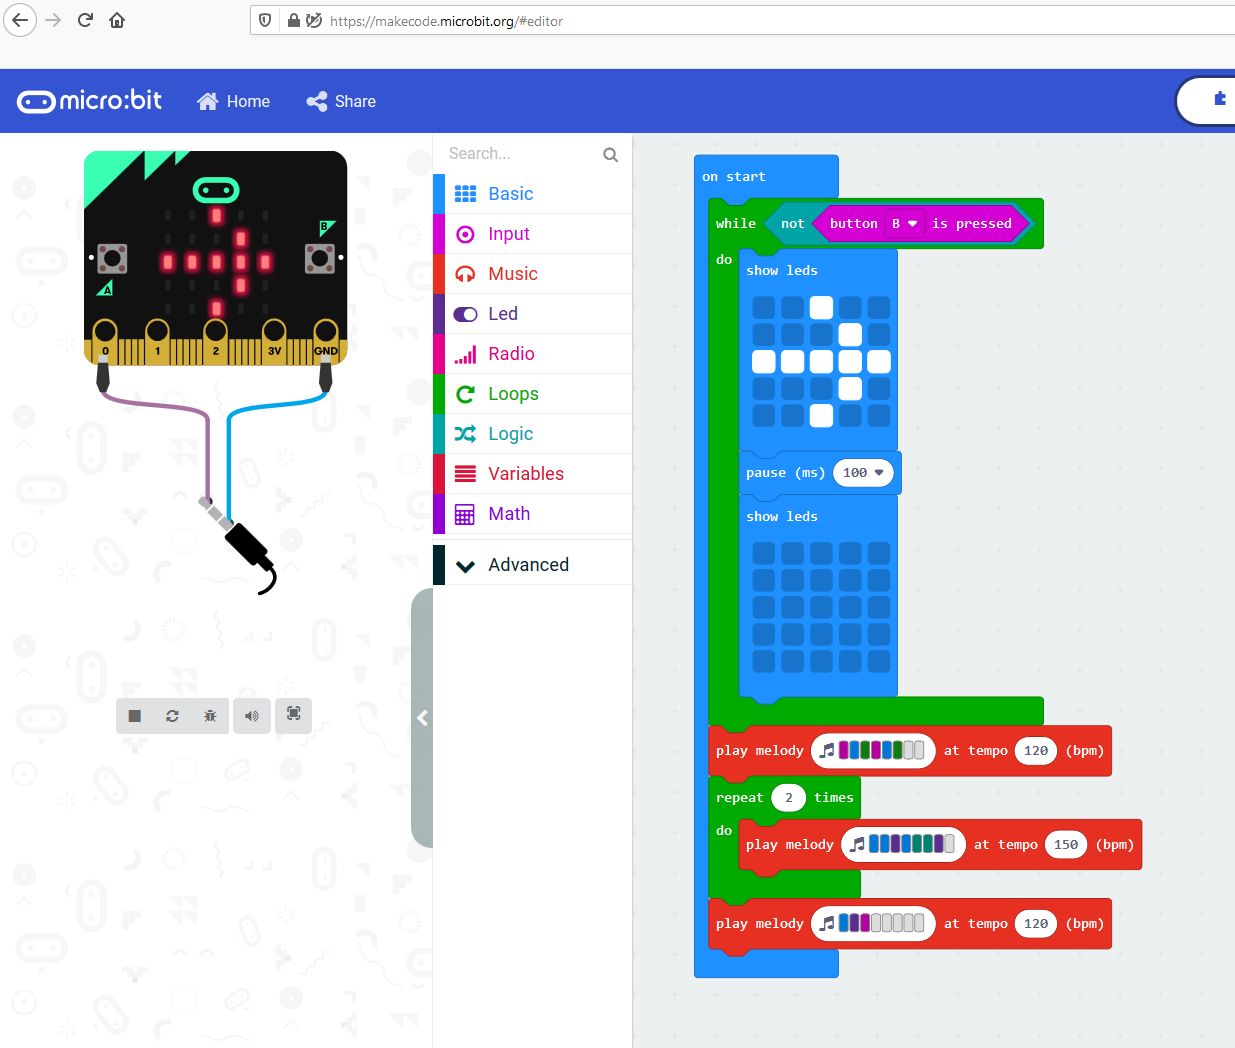Viewport: 1235px width, 1048px height.
Task: Stop the simulator with the square button
Action: coord(135,716)
